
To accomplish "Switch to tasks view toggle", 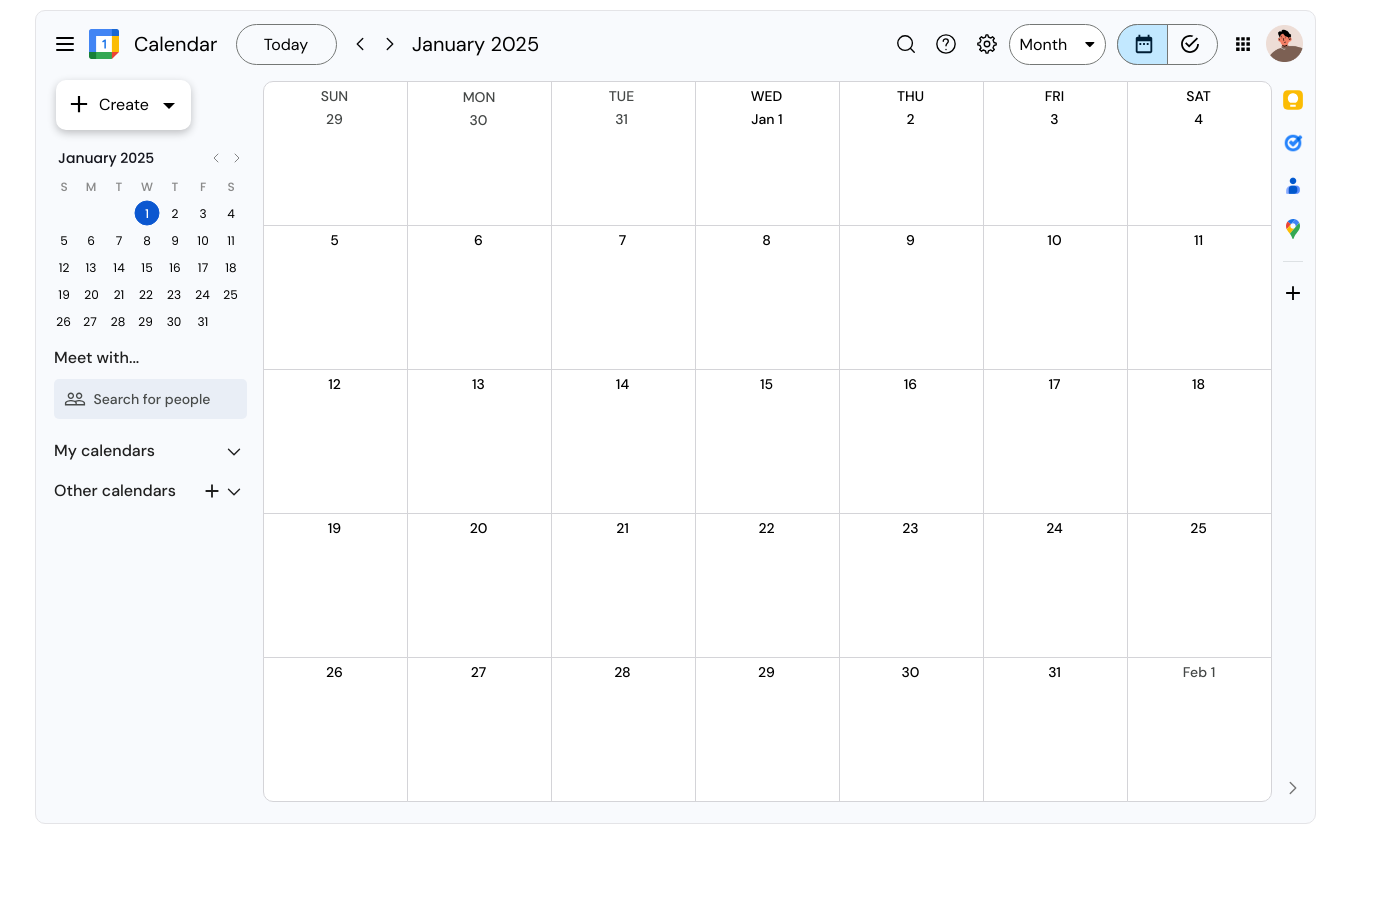I will pyautogui.click(x=1191, y=44).
